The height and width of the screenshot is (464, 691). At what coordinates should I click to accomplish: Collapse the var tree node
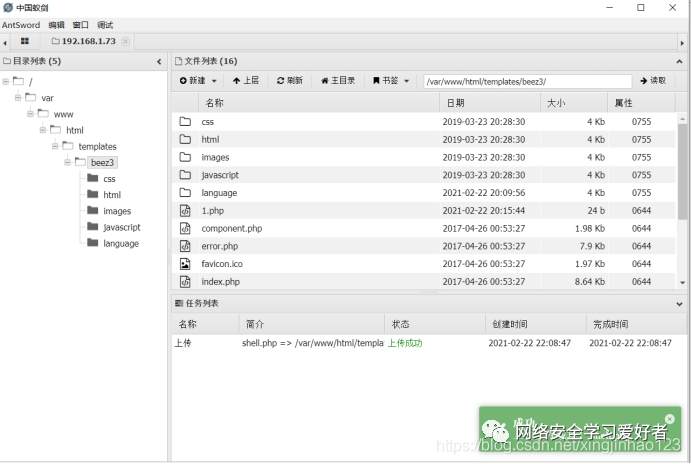coord(18,97)
